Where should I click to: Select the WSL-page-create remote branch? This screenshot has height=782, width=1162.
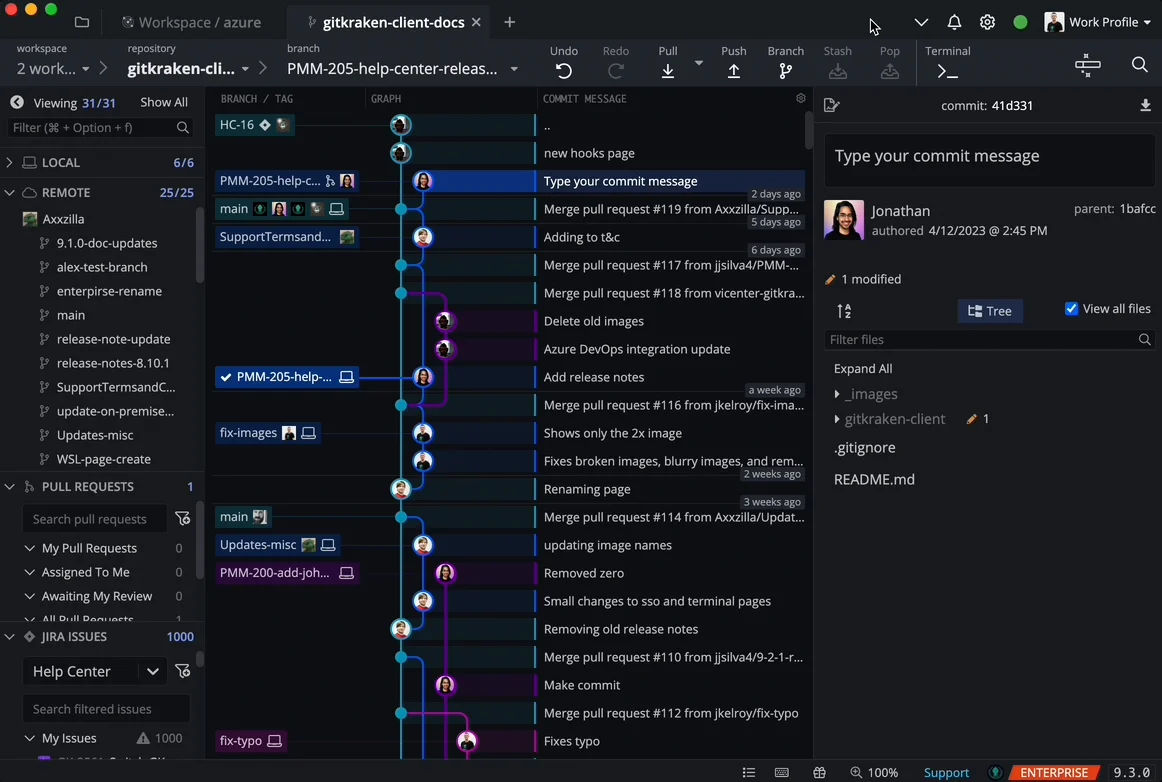[103, 460]
